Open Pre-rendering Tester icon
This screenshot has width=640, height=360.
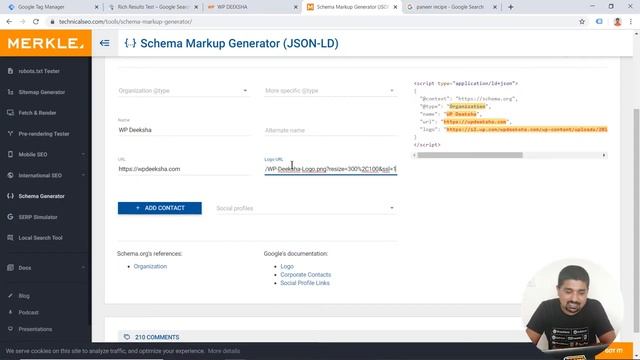click(x=10, y=133)
